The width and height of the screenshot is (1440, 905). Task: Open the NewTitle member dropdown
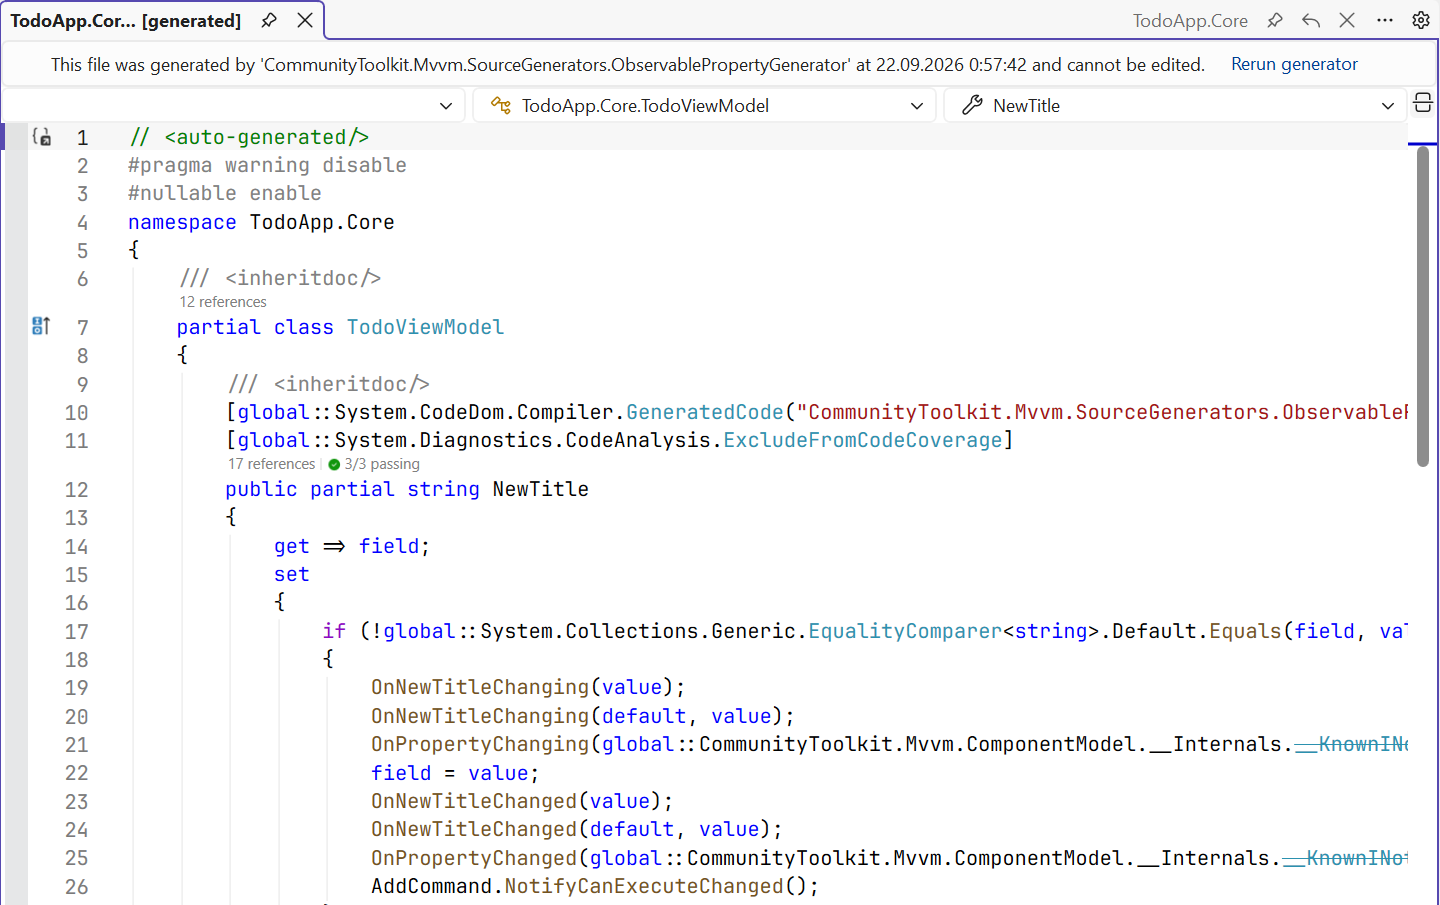(x=1174, y=105)
